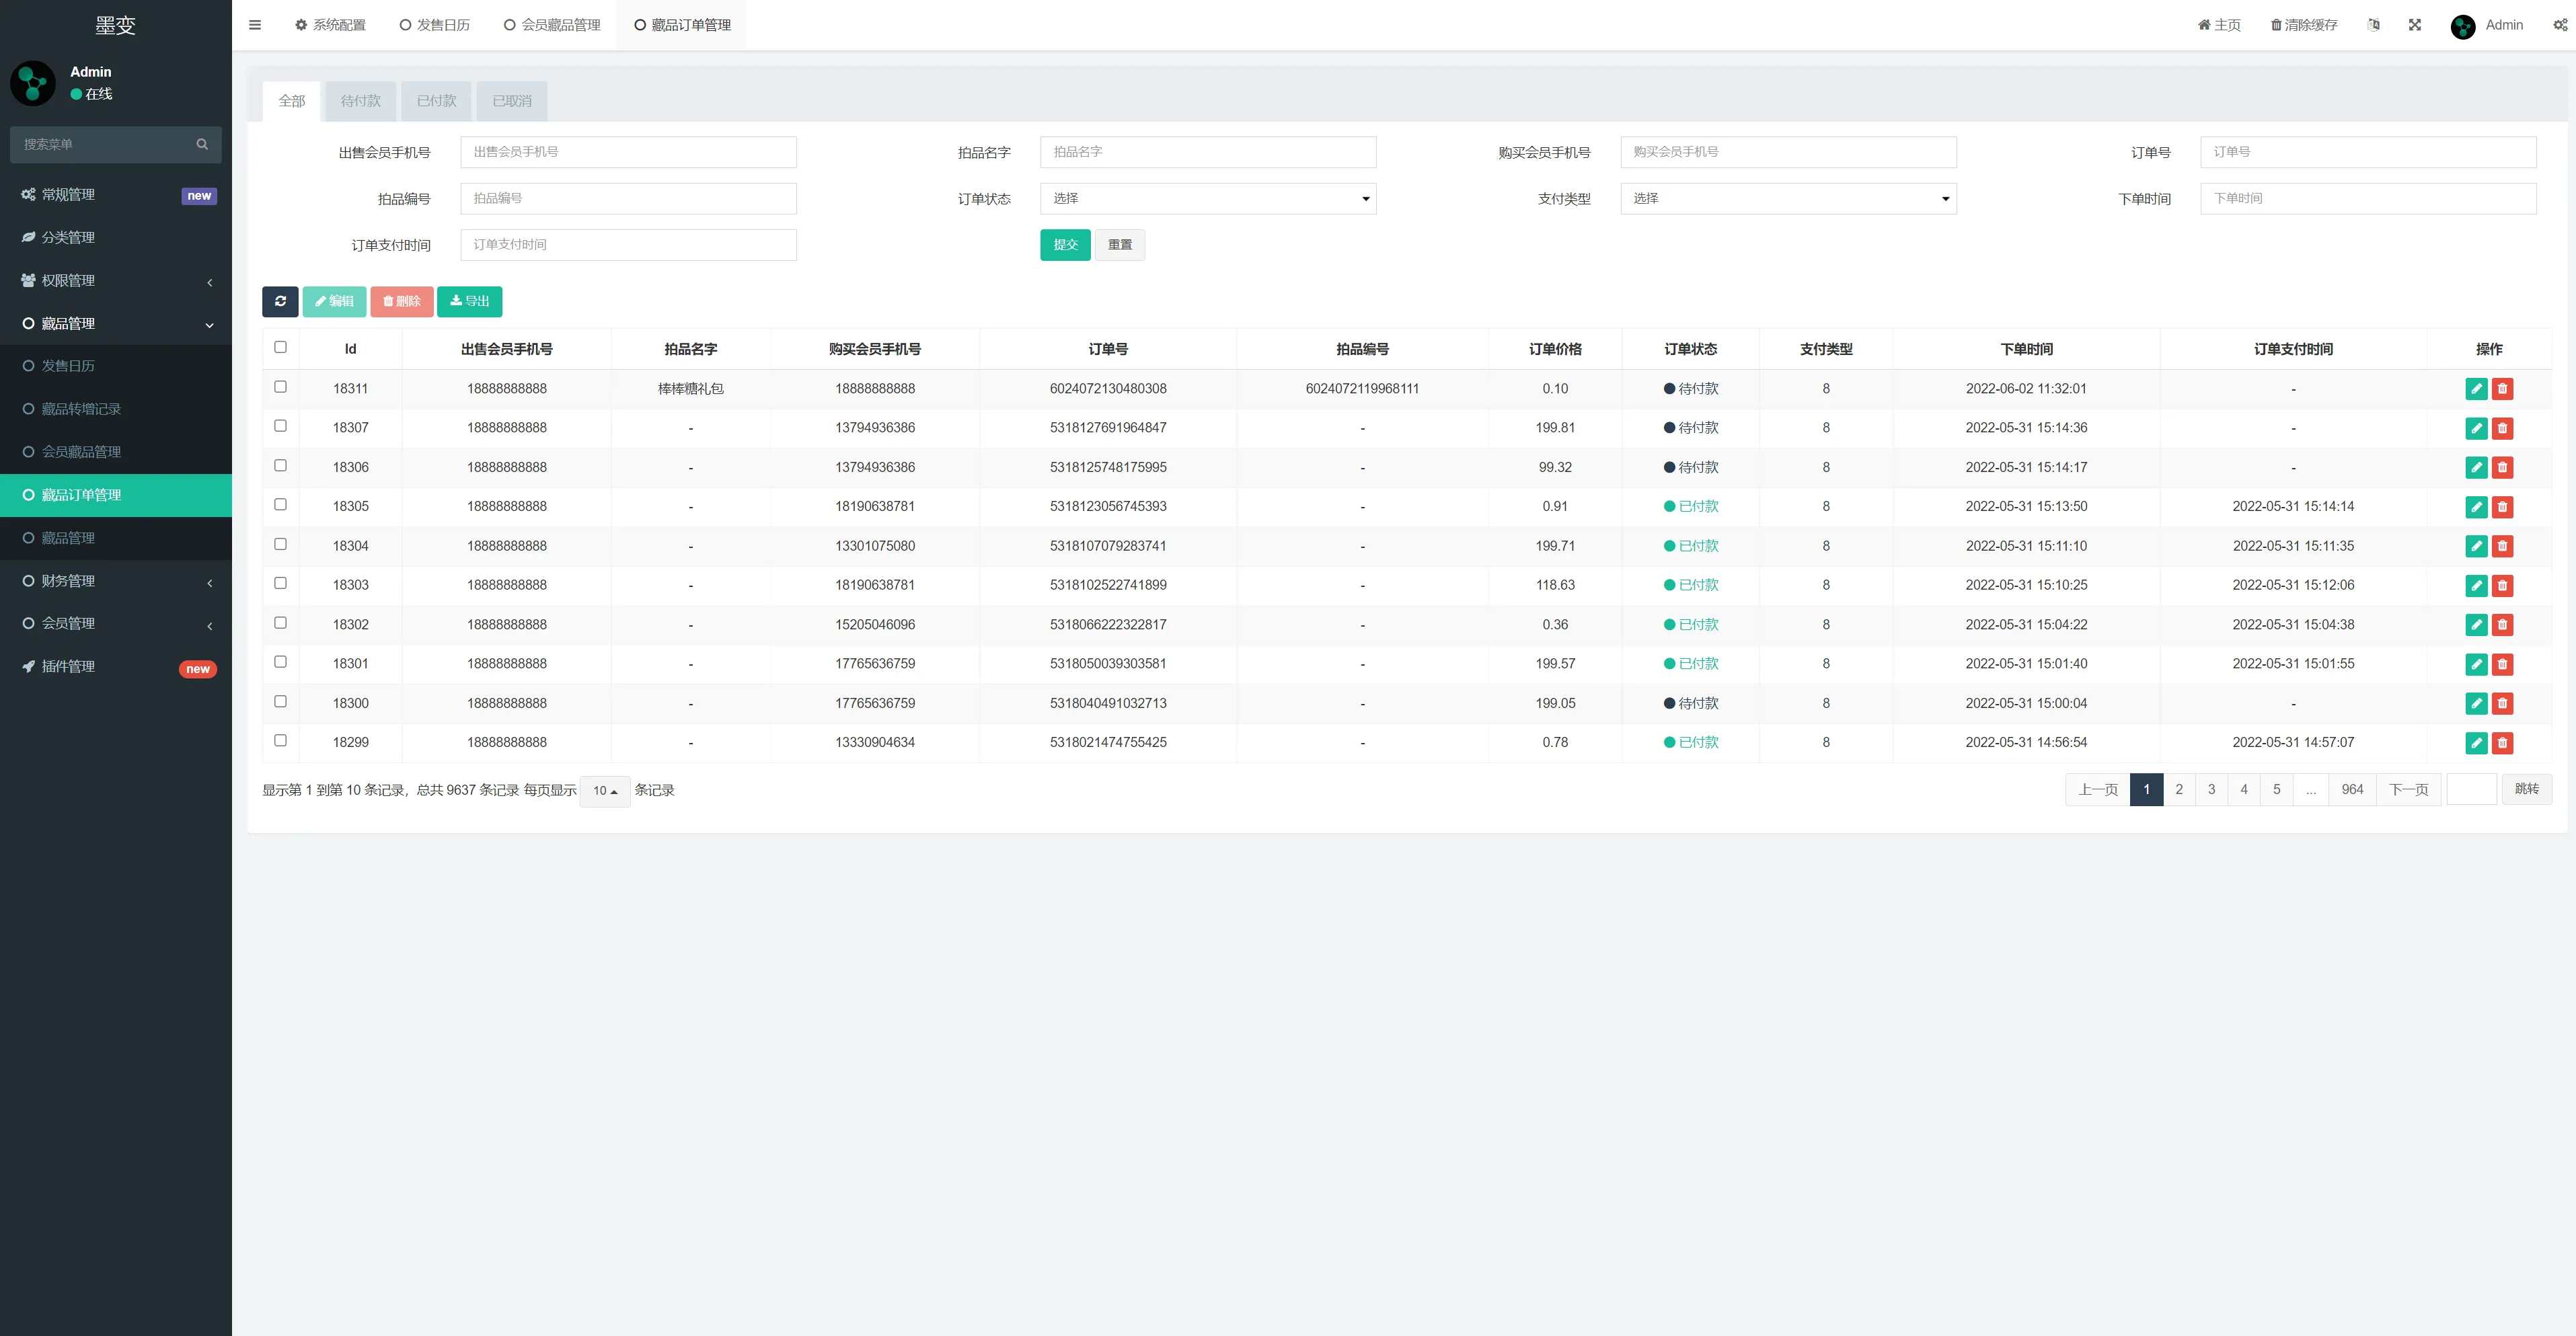Click edit pencil icon for order 18311
2576x1336 pixels.
pos(2476,389)
